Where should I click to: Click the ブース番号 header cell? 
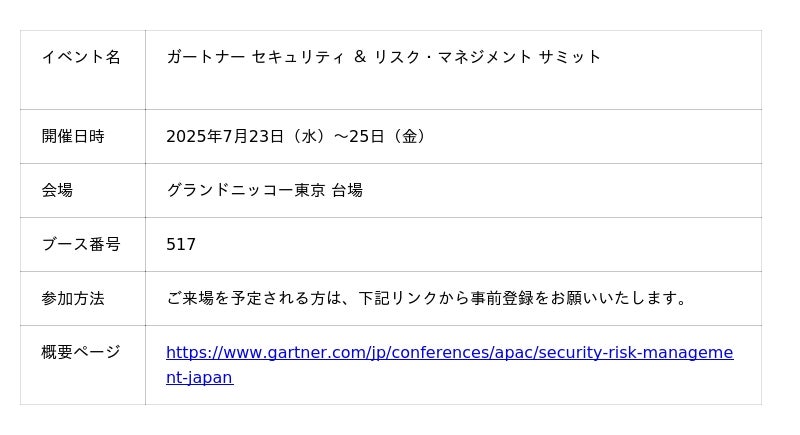pos(83,245)
